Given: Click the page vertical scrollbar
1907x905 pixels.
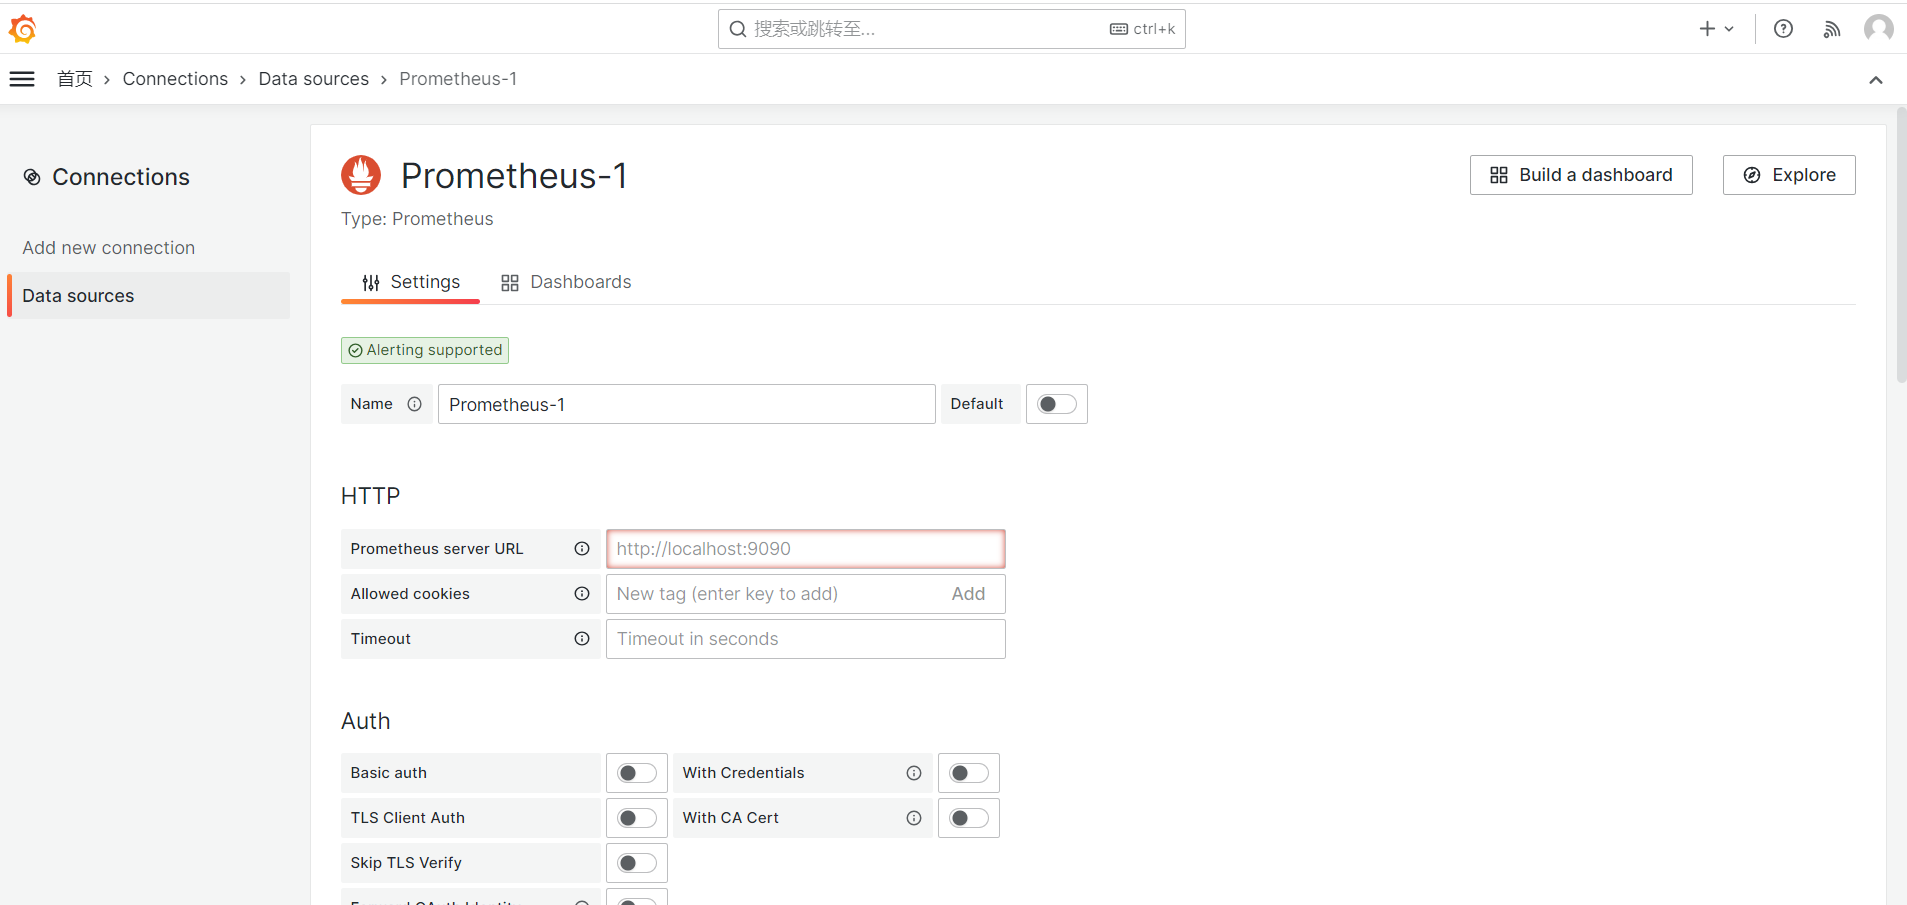Looking at the screenshot, I should 1901,245.
